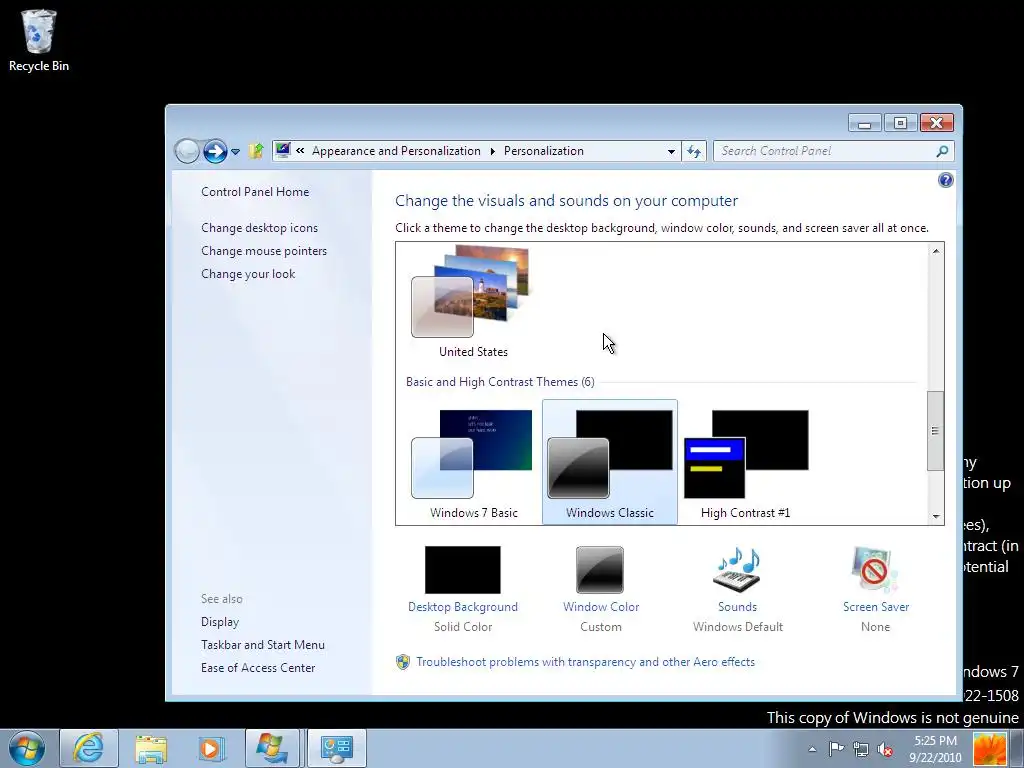Click the Desktop Background label link
The height and width of the screenshot is (768, 1024).
coord(462,607)
